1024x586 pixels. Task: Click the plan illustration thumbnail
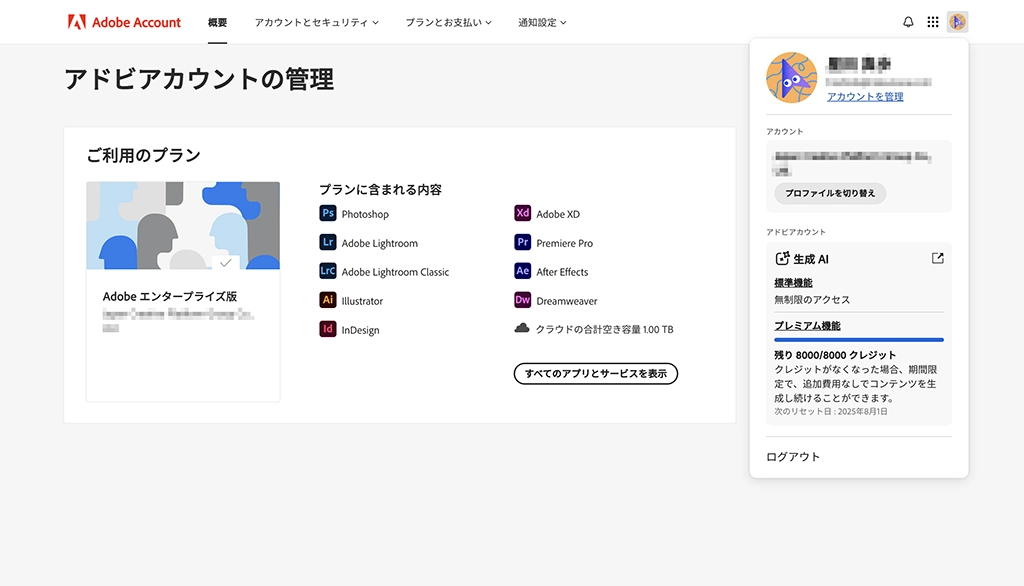click(x=183, y=225)
